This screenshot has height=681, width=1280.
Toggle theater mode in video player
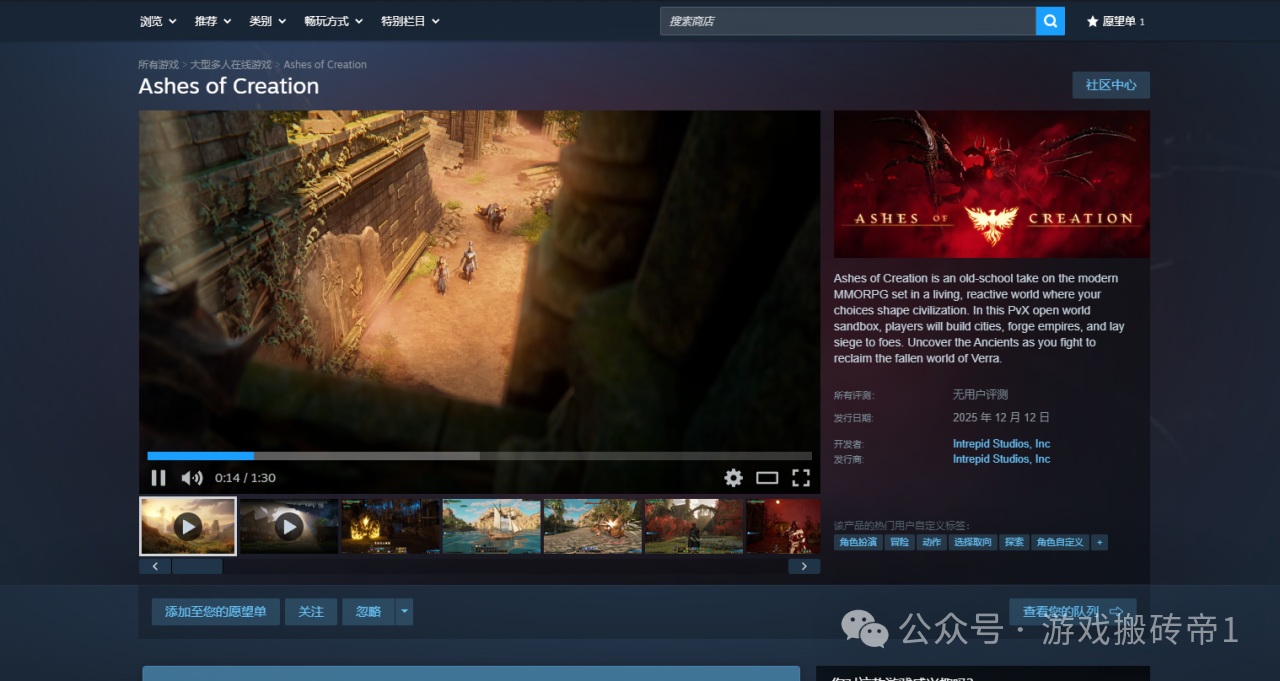point(767,478)
